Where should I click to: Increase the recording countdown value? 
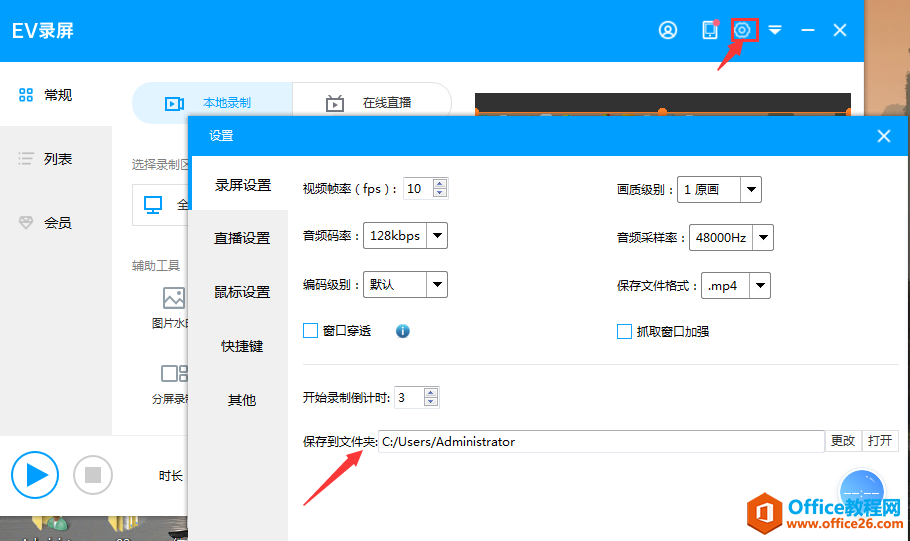pos(431,392)
